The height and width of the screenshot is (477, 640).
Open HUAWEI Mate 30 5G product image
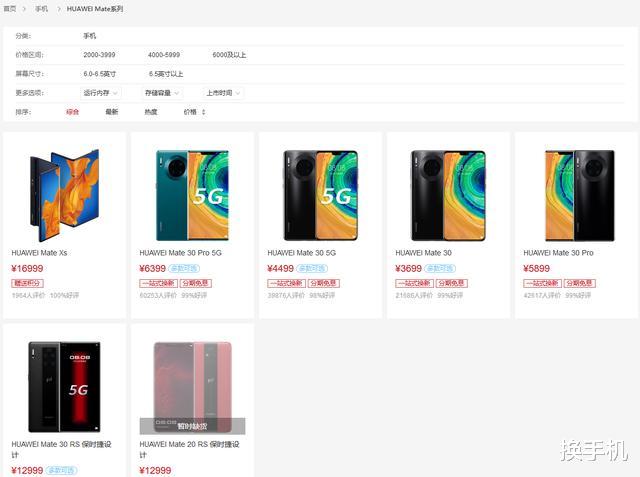tap(320, 195)
